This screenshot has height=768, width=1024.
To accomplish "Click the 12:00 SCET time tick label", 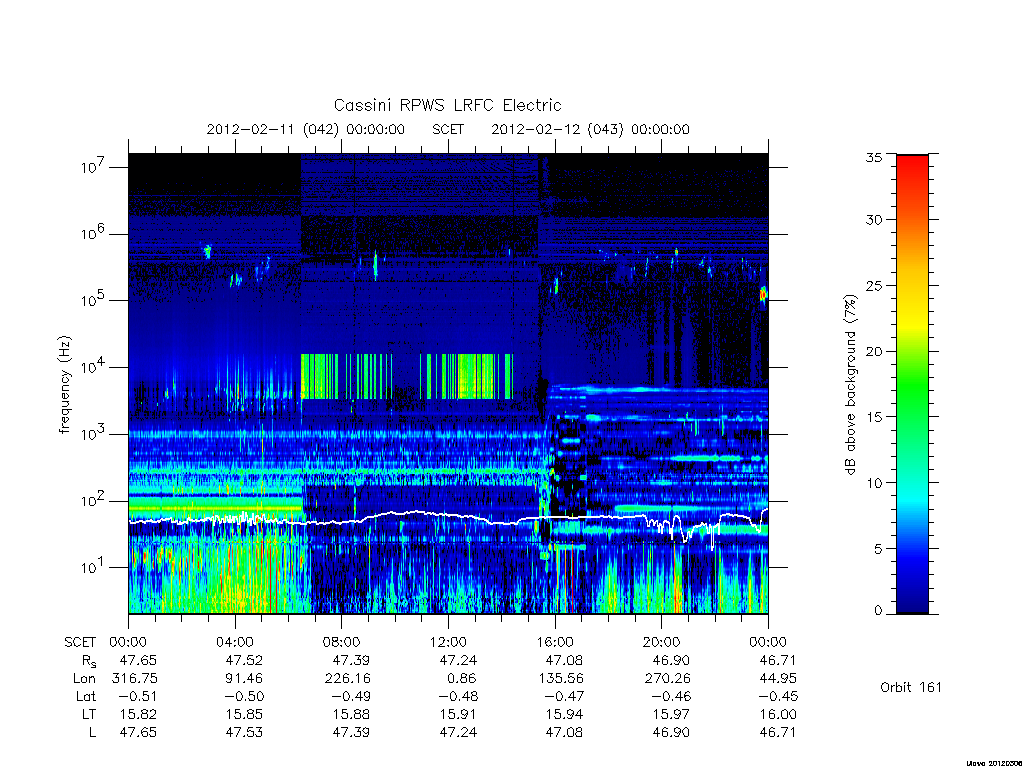I will [449, 642].
